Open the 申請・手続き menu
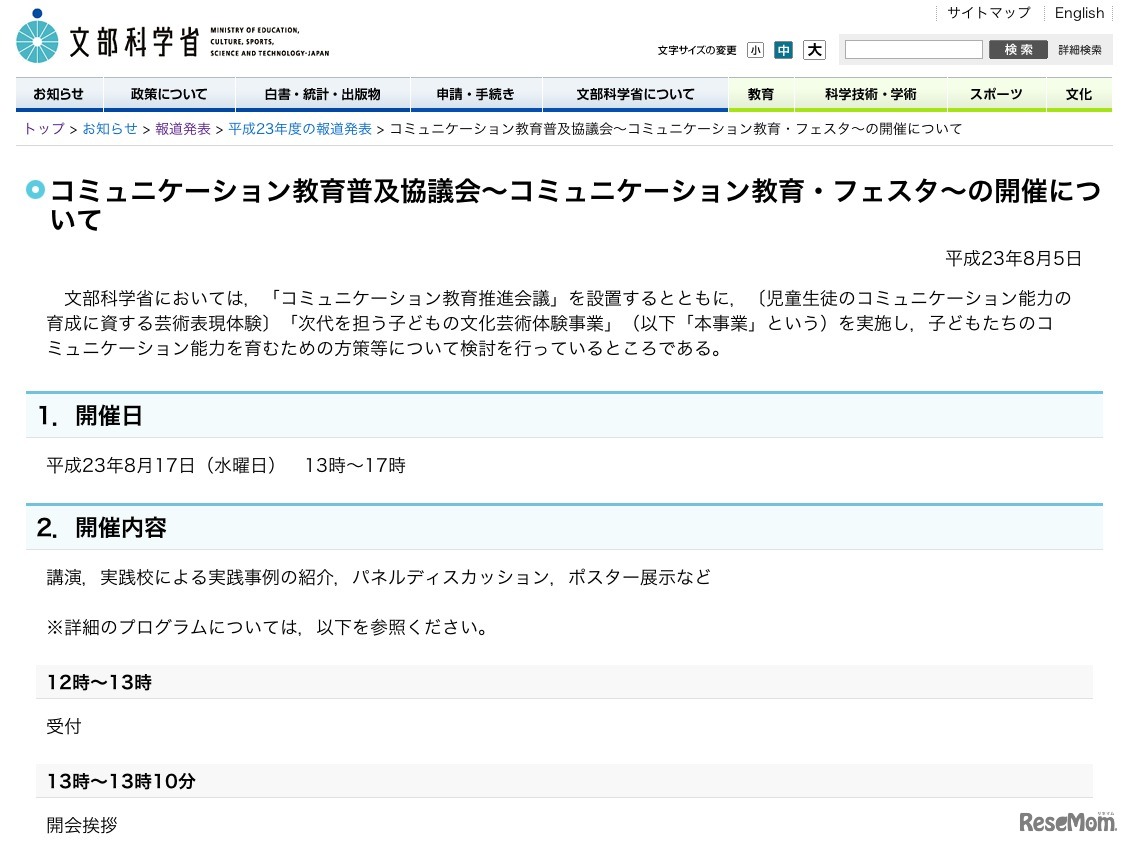 point(477,93)
